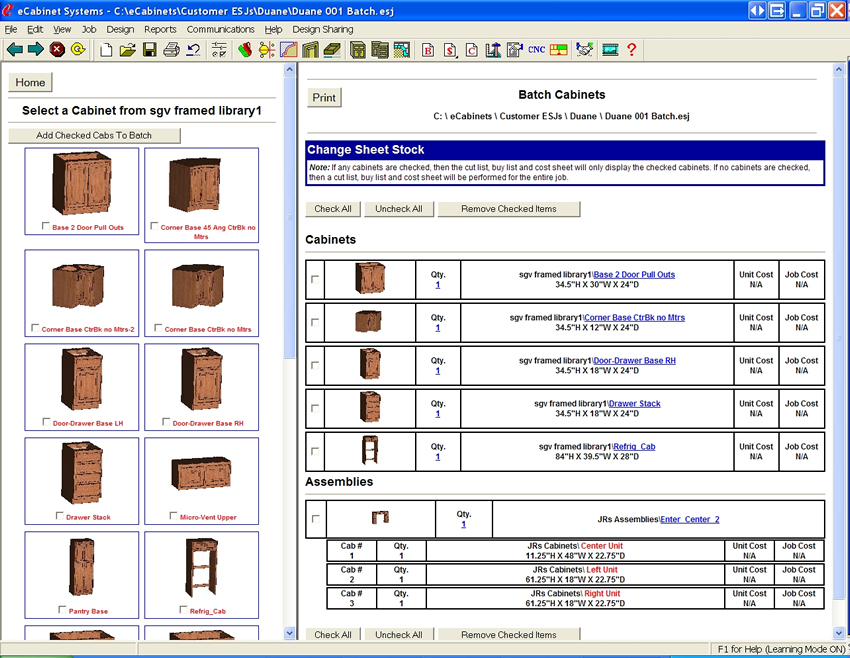Check the Pantry Base checkbox

tap(62, 610)
